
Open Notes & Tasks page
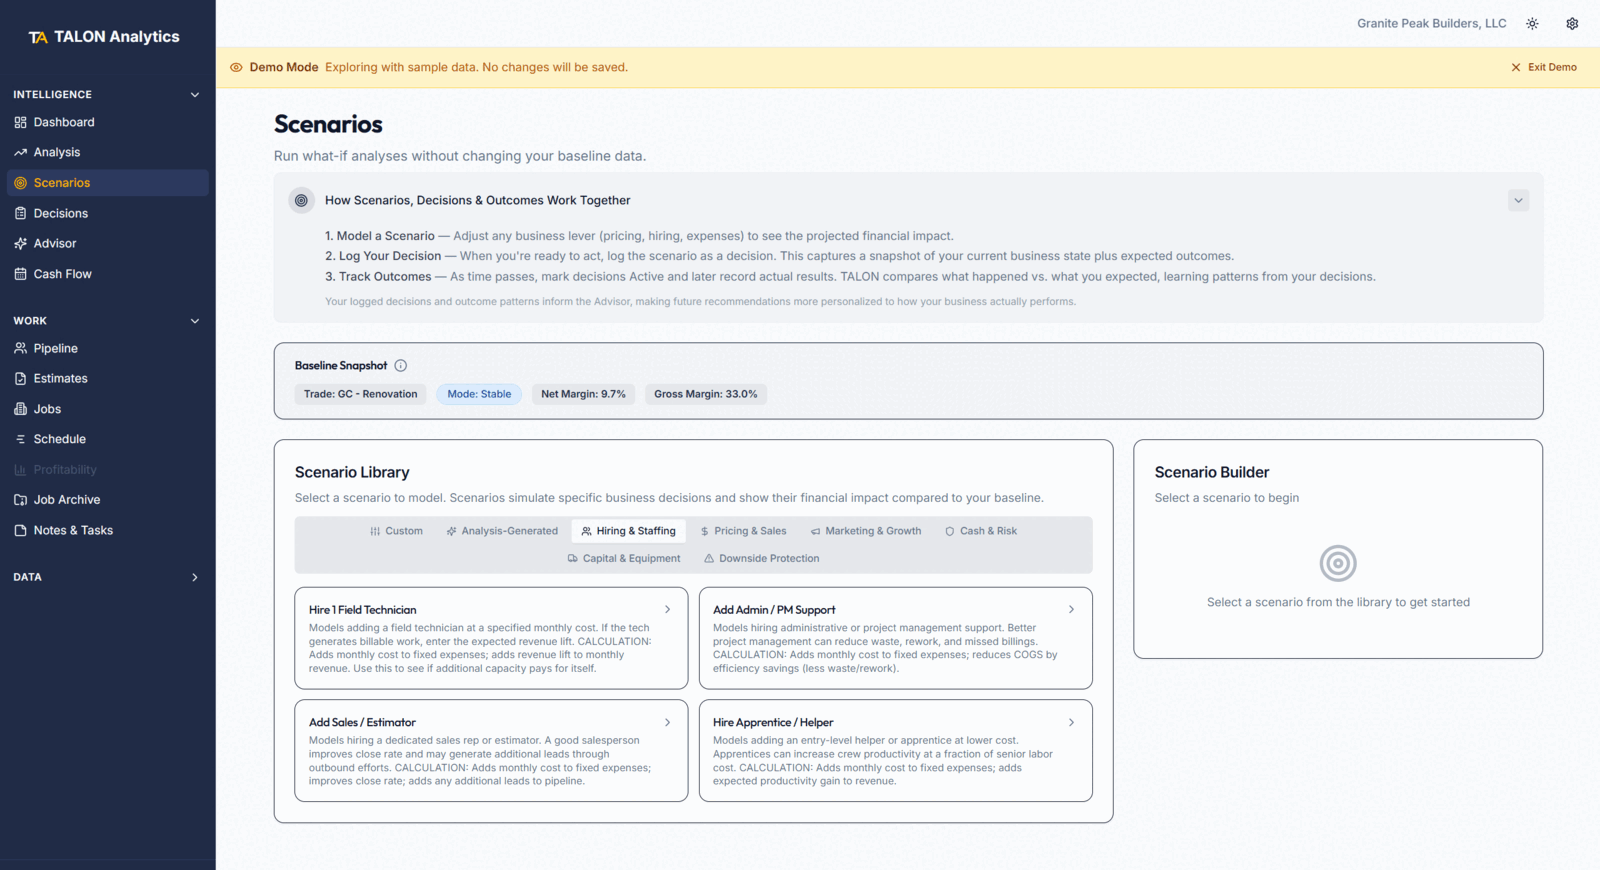(108, 530)
